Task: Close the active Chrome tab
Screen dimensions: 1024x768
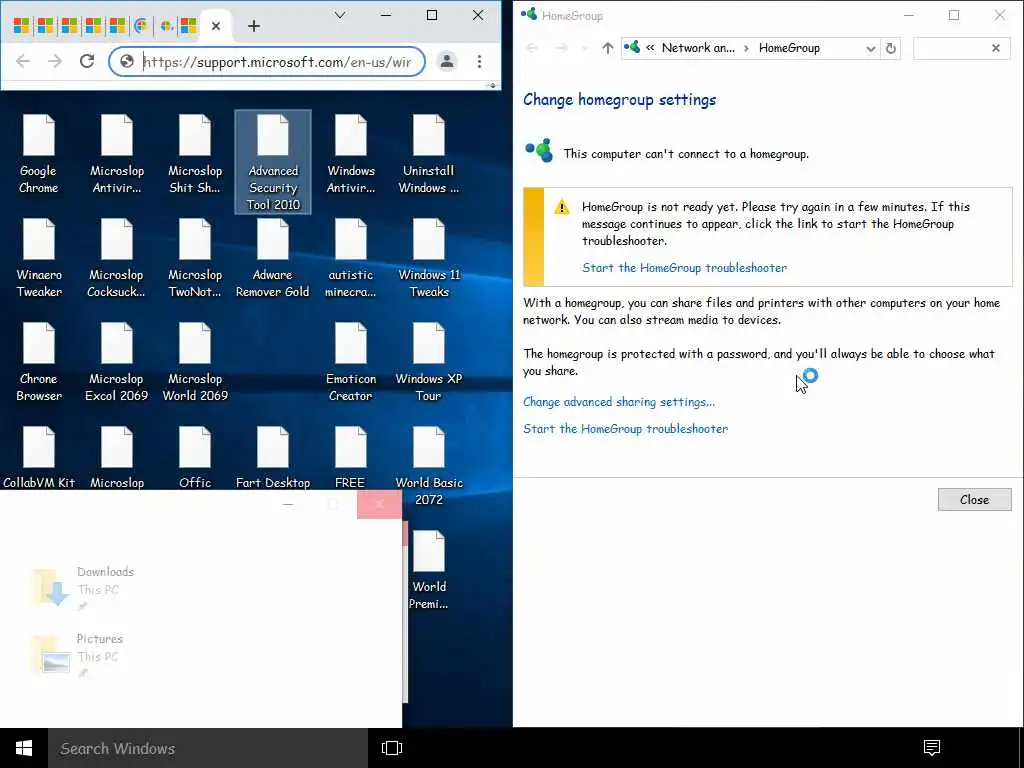Action: (x=216, y=26)
